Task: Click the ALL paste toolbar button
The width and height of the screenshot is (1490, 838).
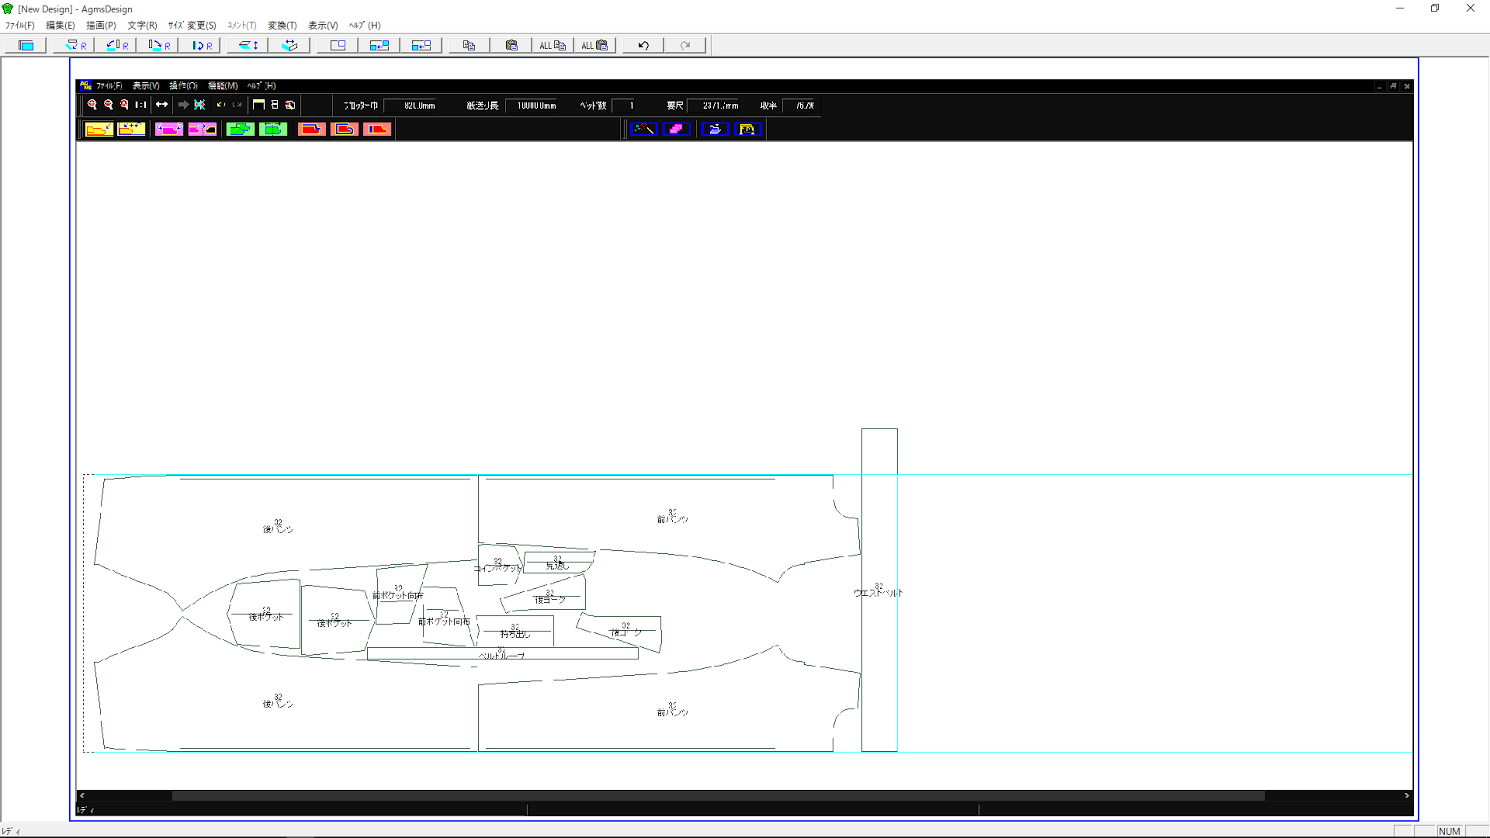Action: [594, 45]
